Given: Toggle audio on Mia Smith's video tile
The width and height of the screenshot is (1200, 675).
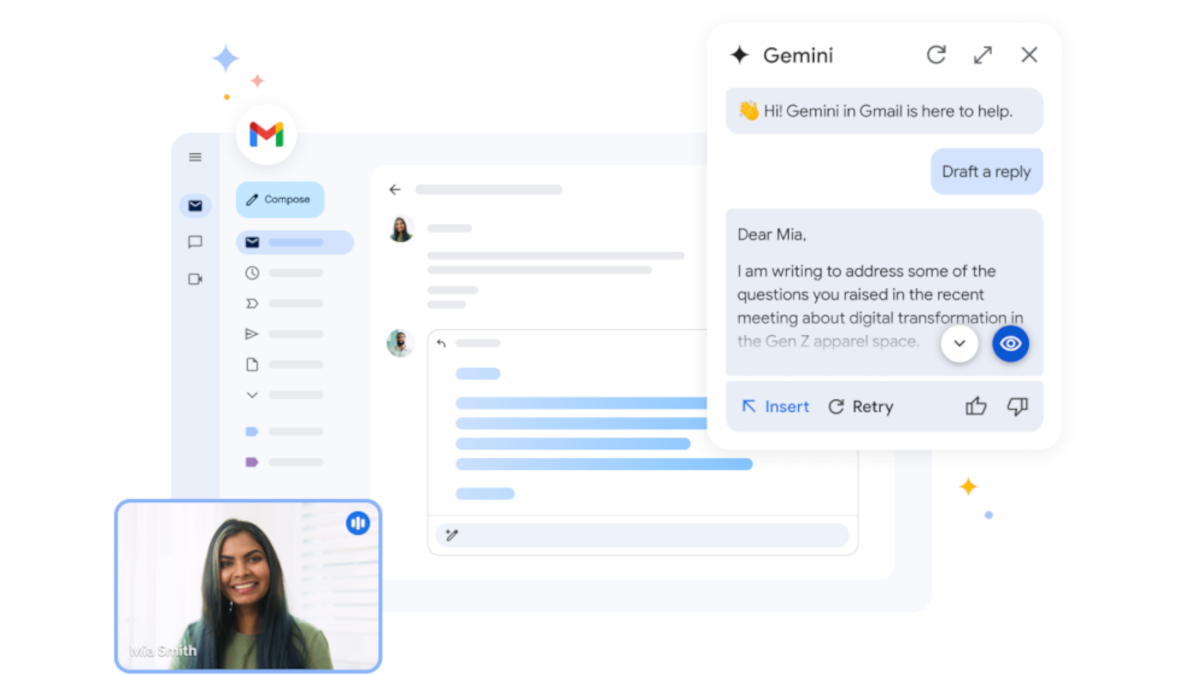Looking at the screenshot, I should click(358, 523).
